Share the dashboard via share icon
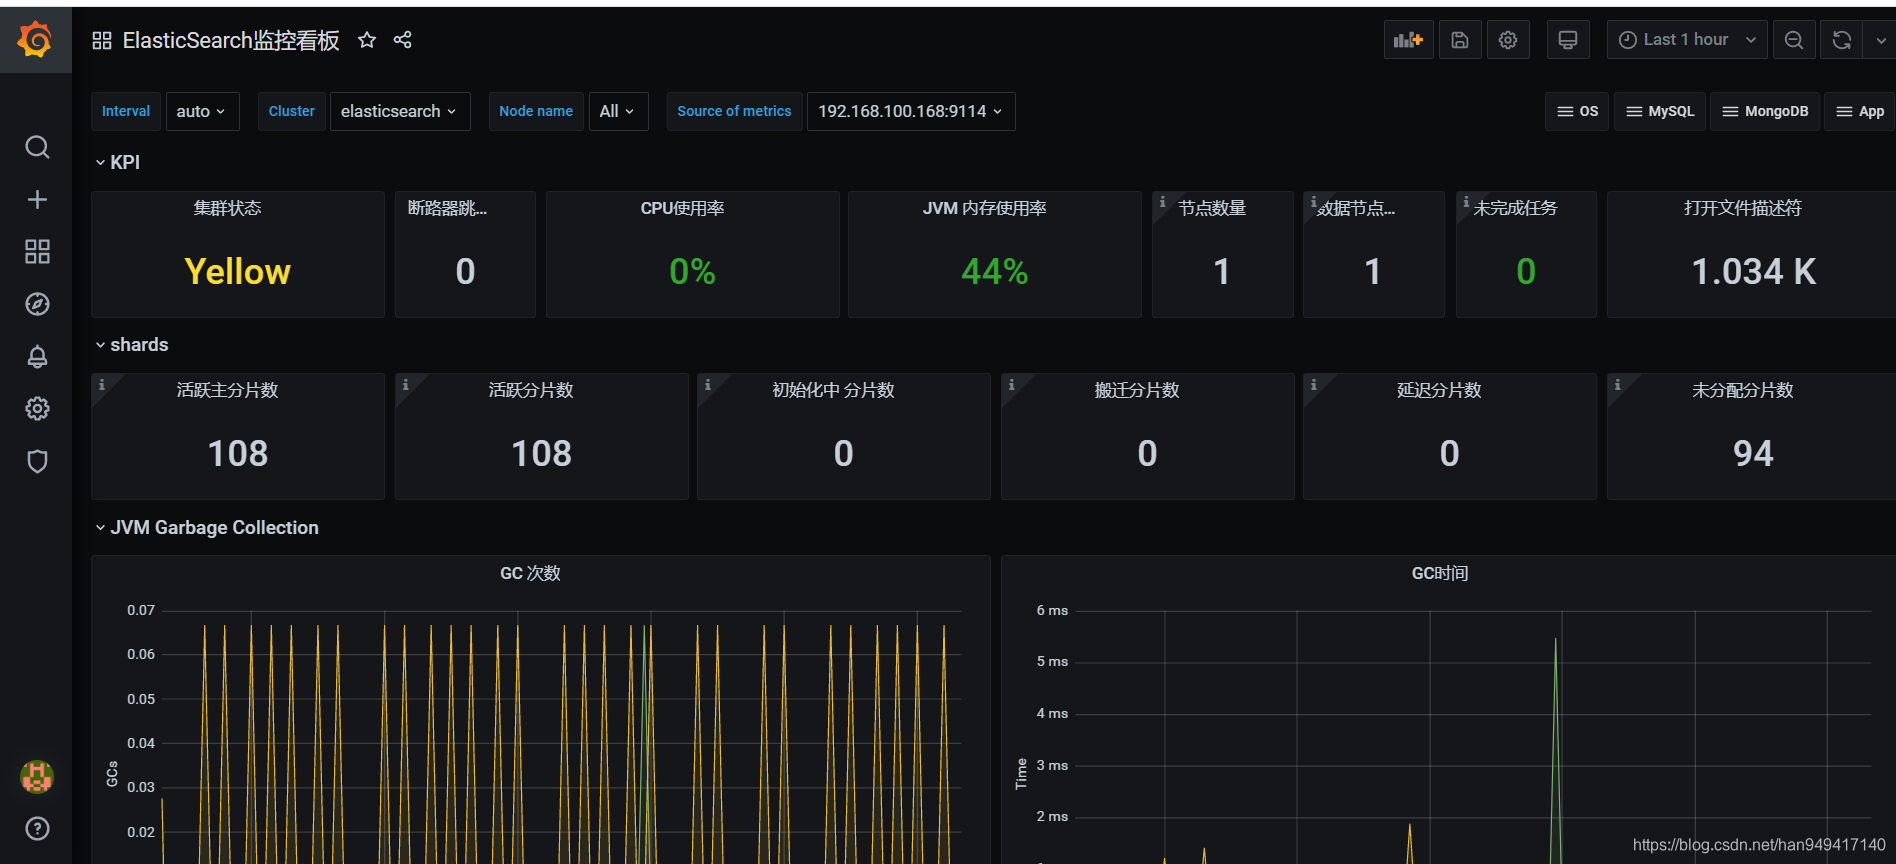This screenshot has width=1896, height=864. click(403, 40)
